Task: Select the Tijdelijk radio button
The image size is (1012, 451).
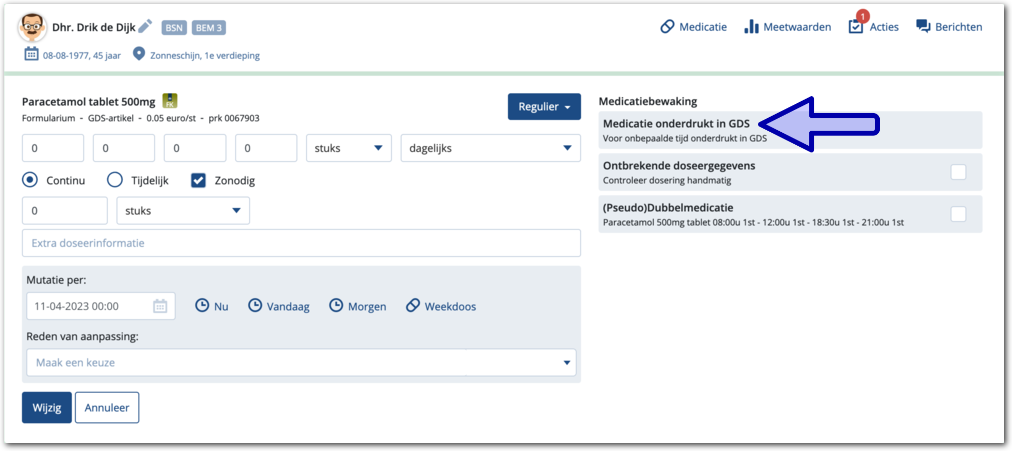Action: point(115,180)
